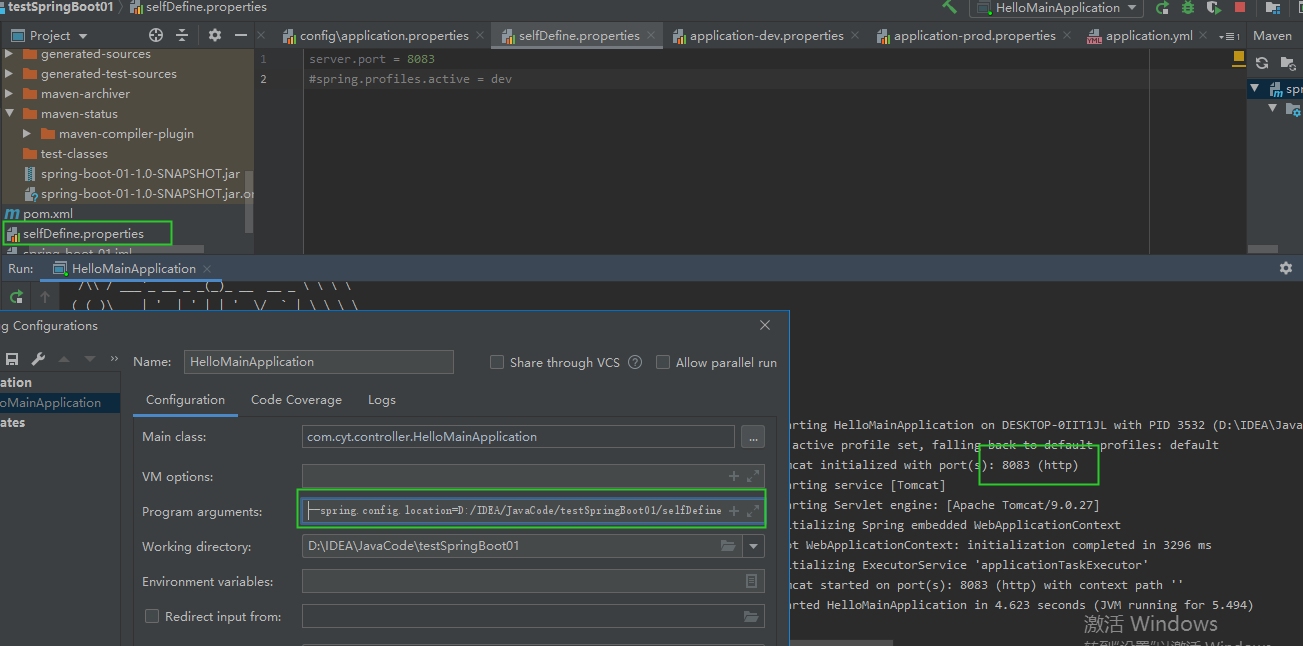Collapse maven-status folder

click(x=9, y=114)
